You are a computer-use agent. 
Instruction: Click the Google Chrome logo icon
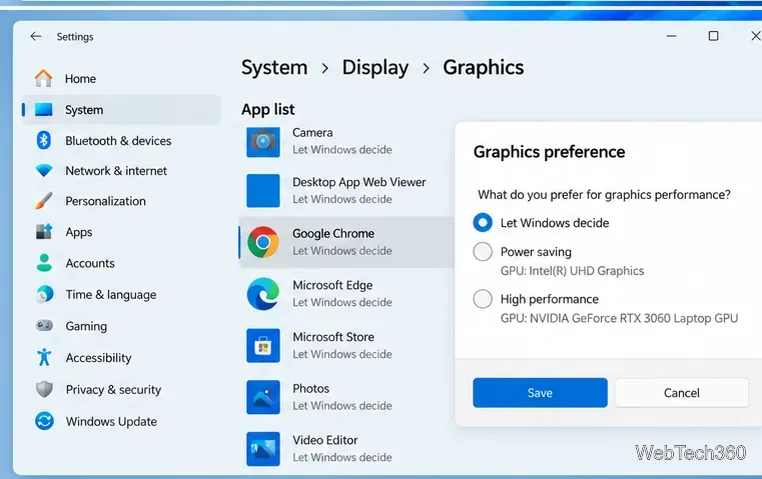click(263, 242)
